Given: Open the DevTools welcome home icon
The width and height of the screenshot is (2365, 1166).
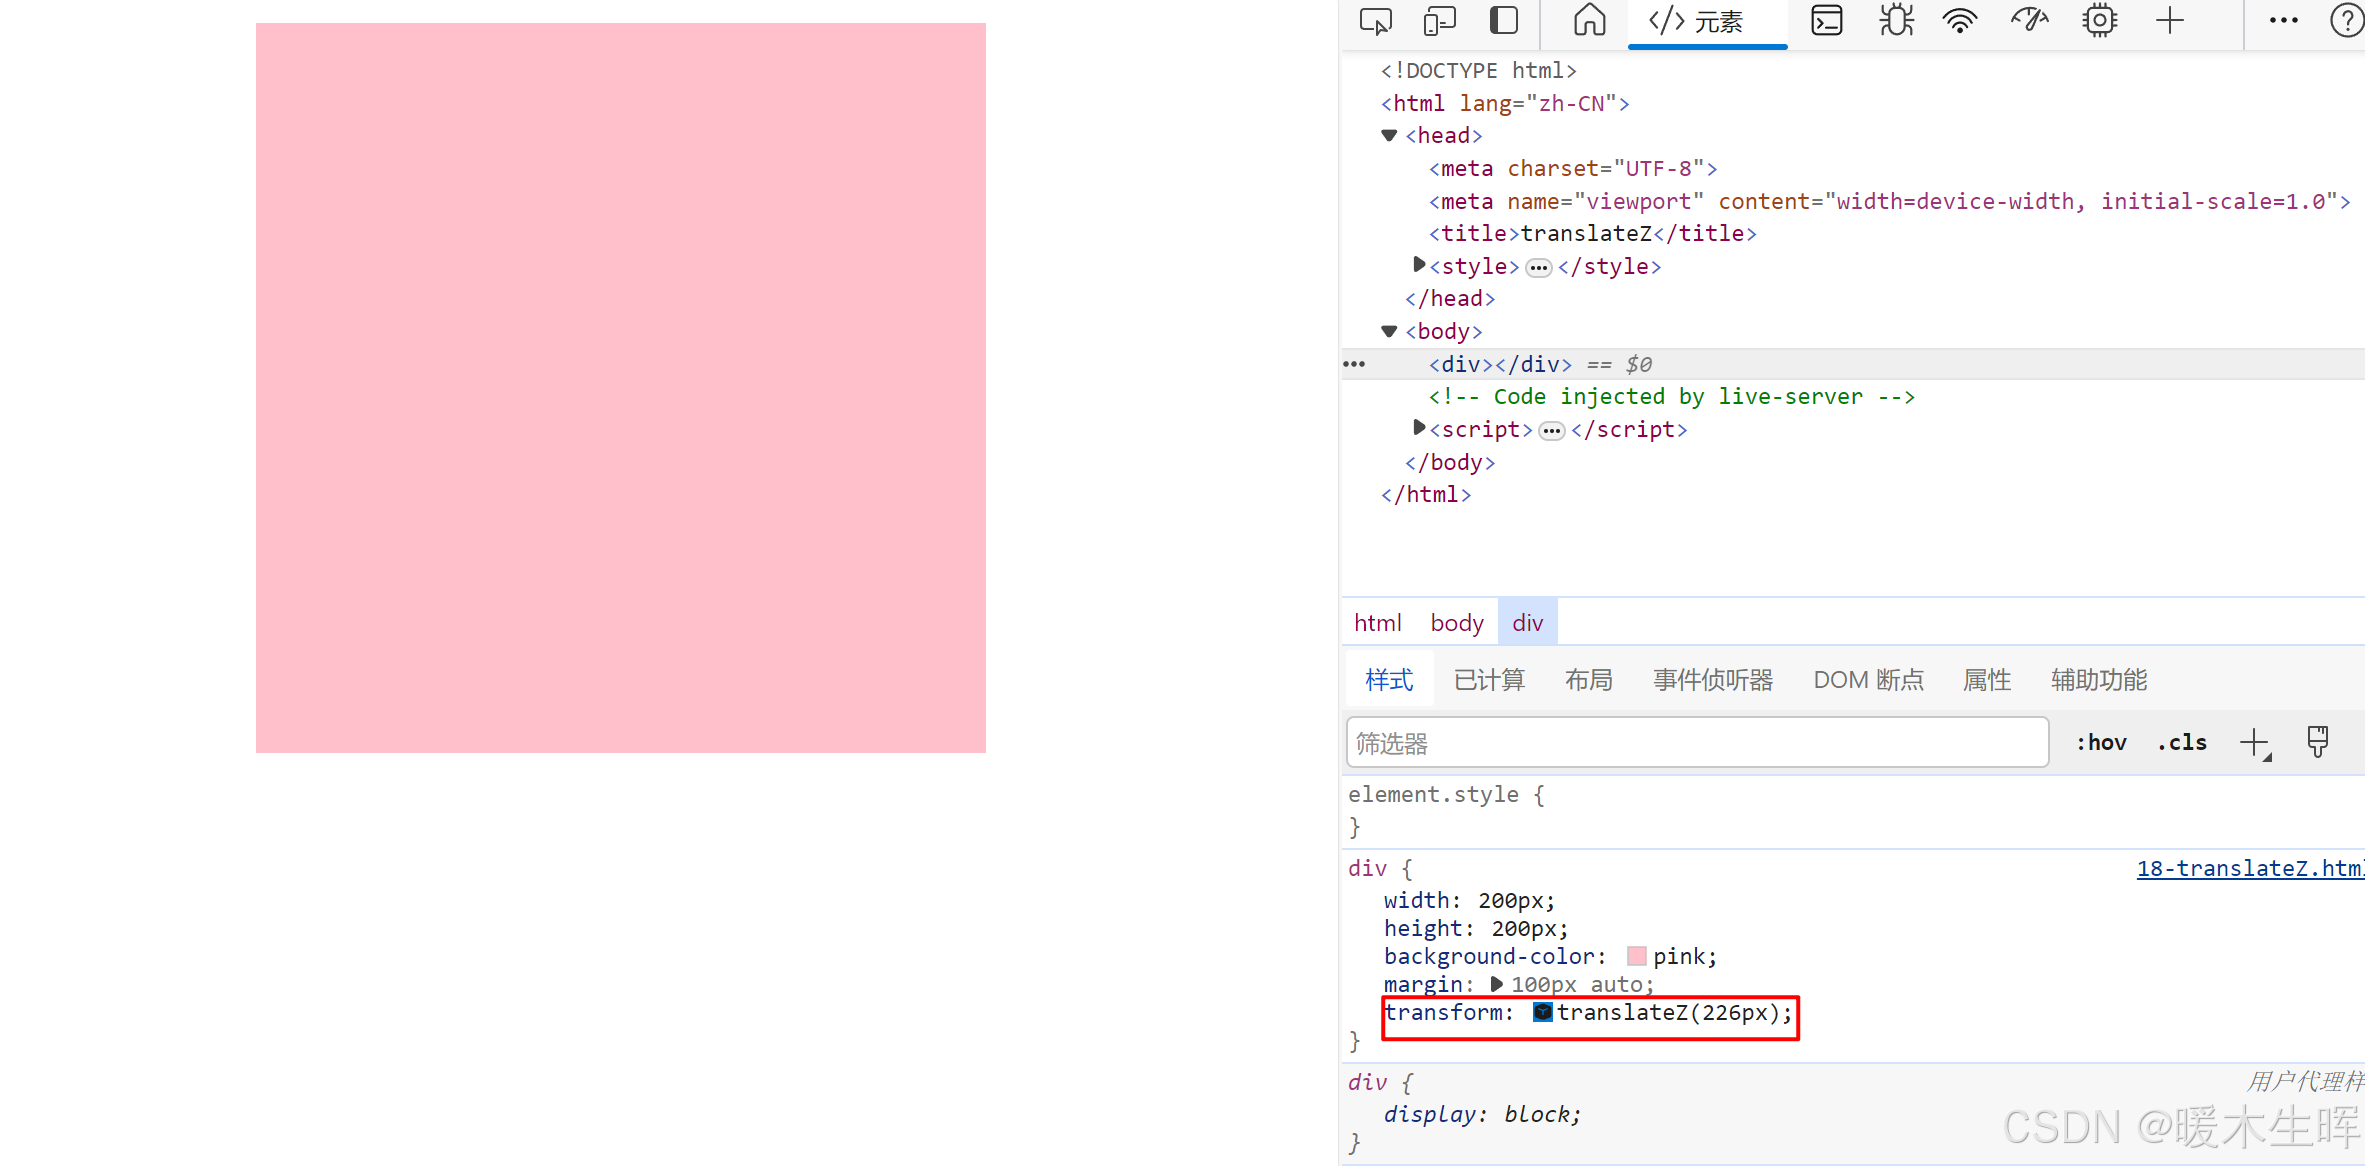Looking at the screenshot, I should point(1589,20).
